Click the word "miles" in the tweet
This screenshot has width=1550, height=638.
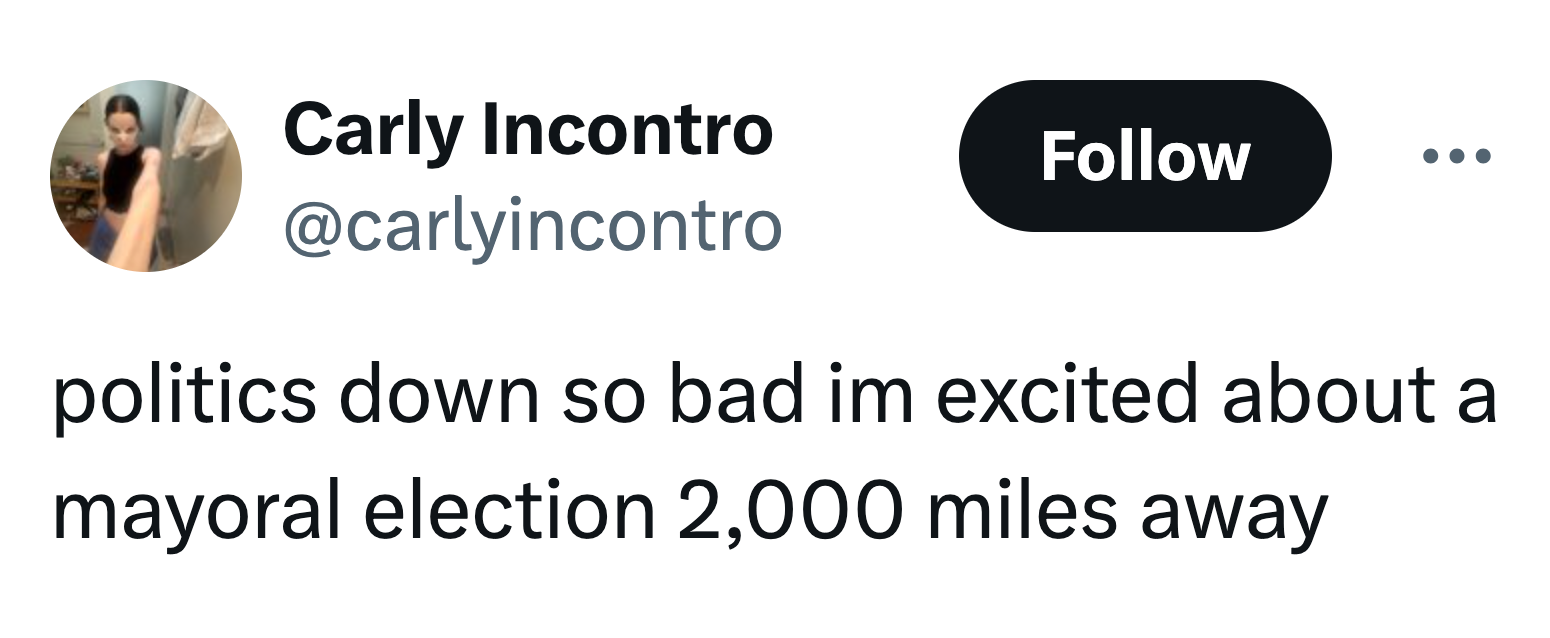1010,511
